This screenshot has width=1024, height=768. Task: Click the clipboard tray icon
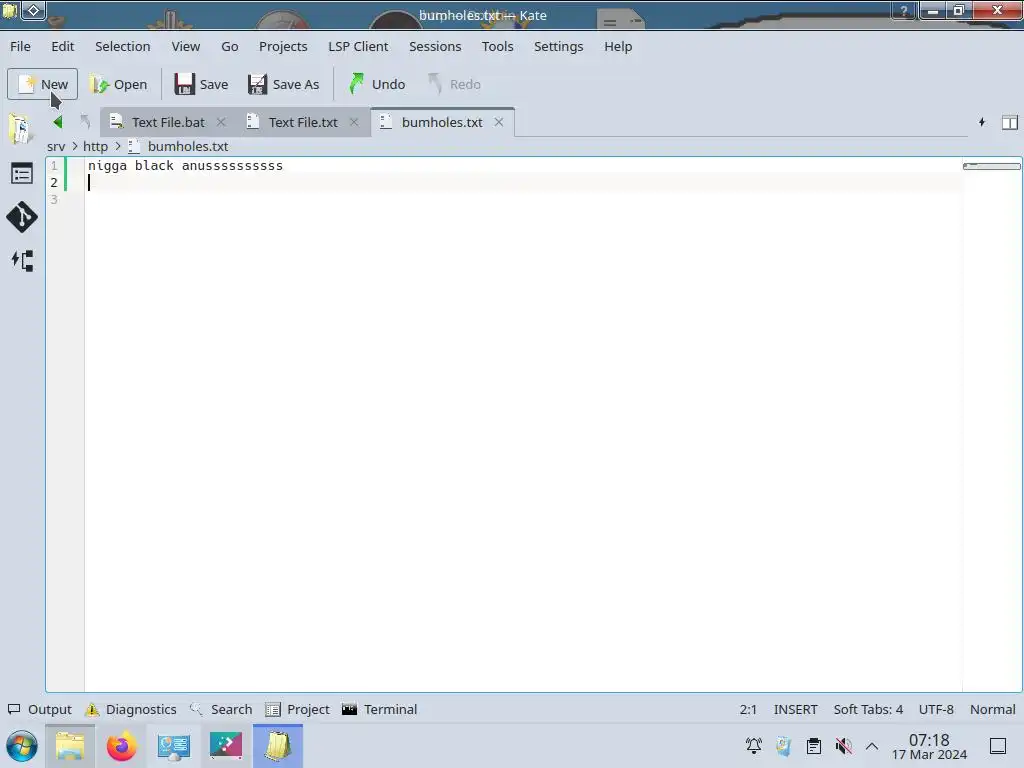[x=814, y=745]
